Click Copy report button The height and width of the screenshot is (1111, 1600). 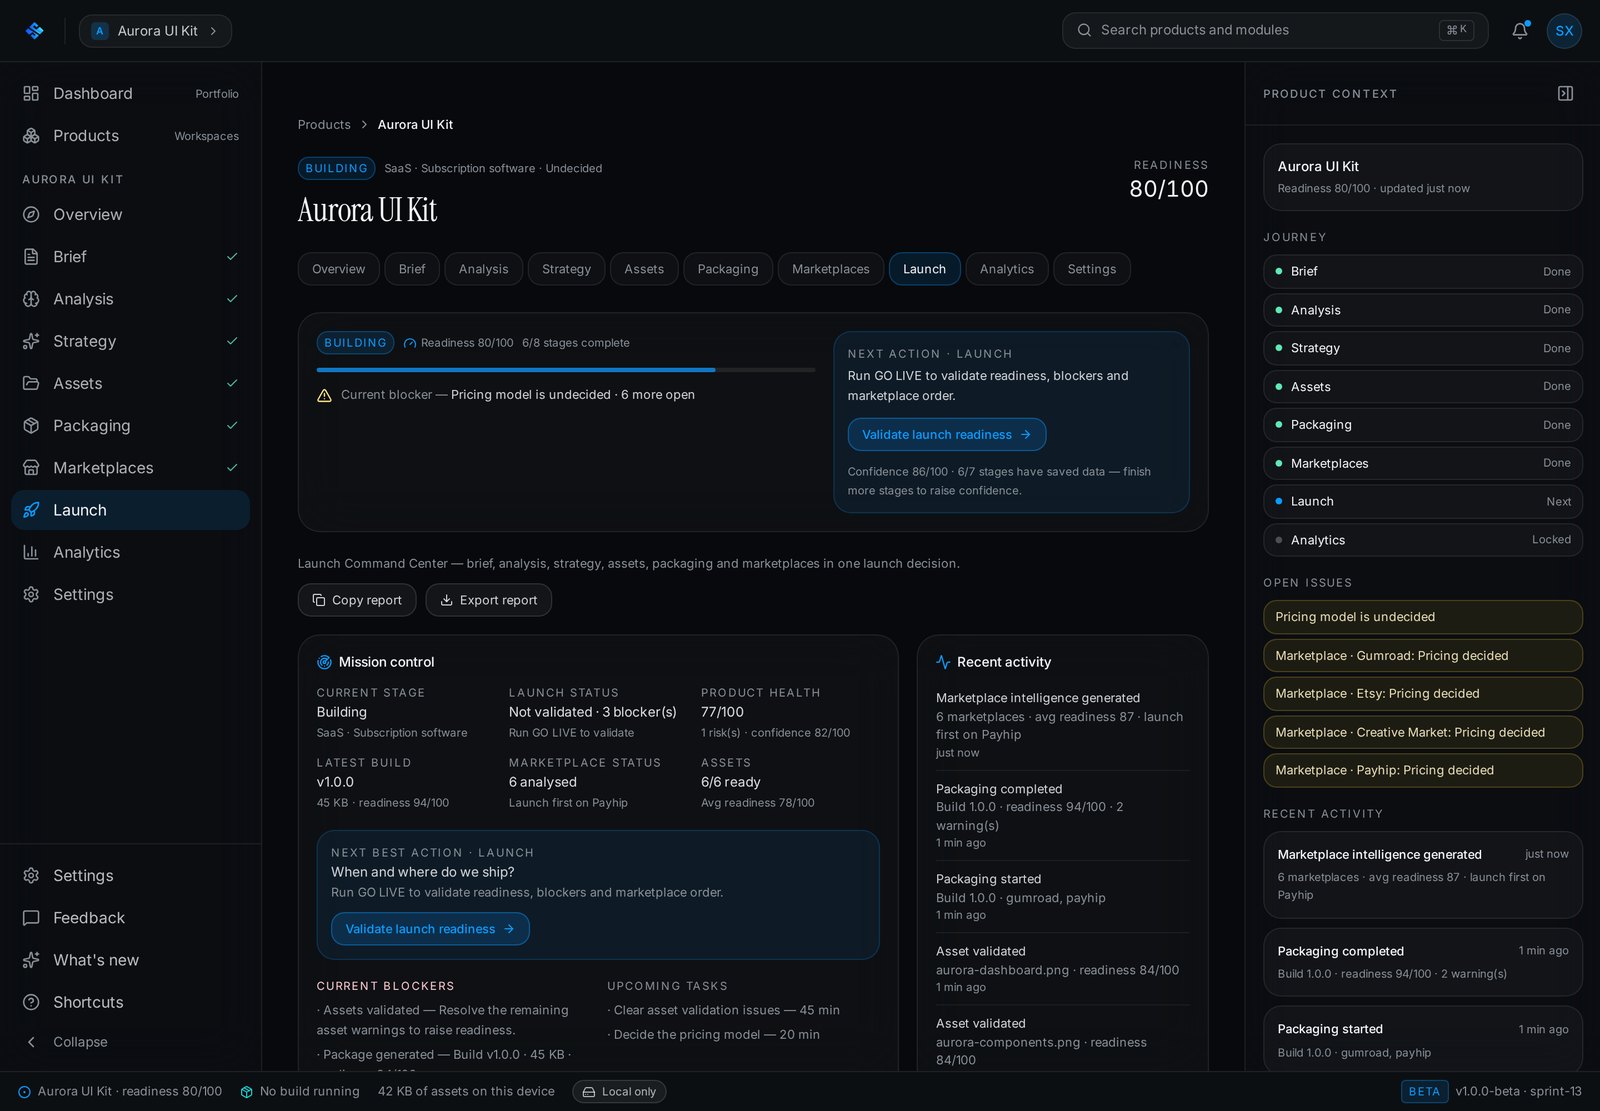357,600
